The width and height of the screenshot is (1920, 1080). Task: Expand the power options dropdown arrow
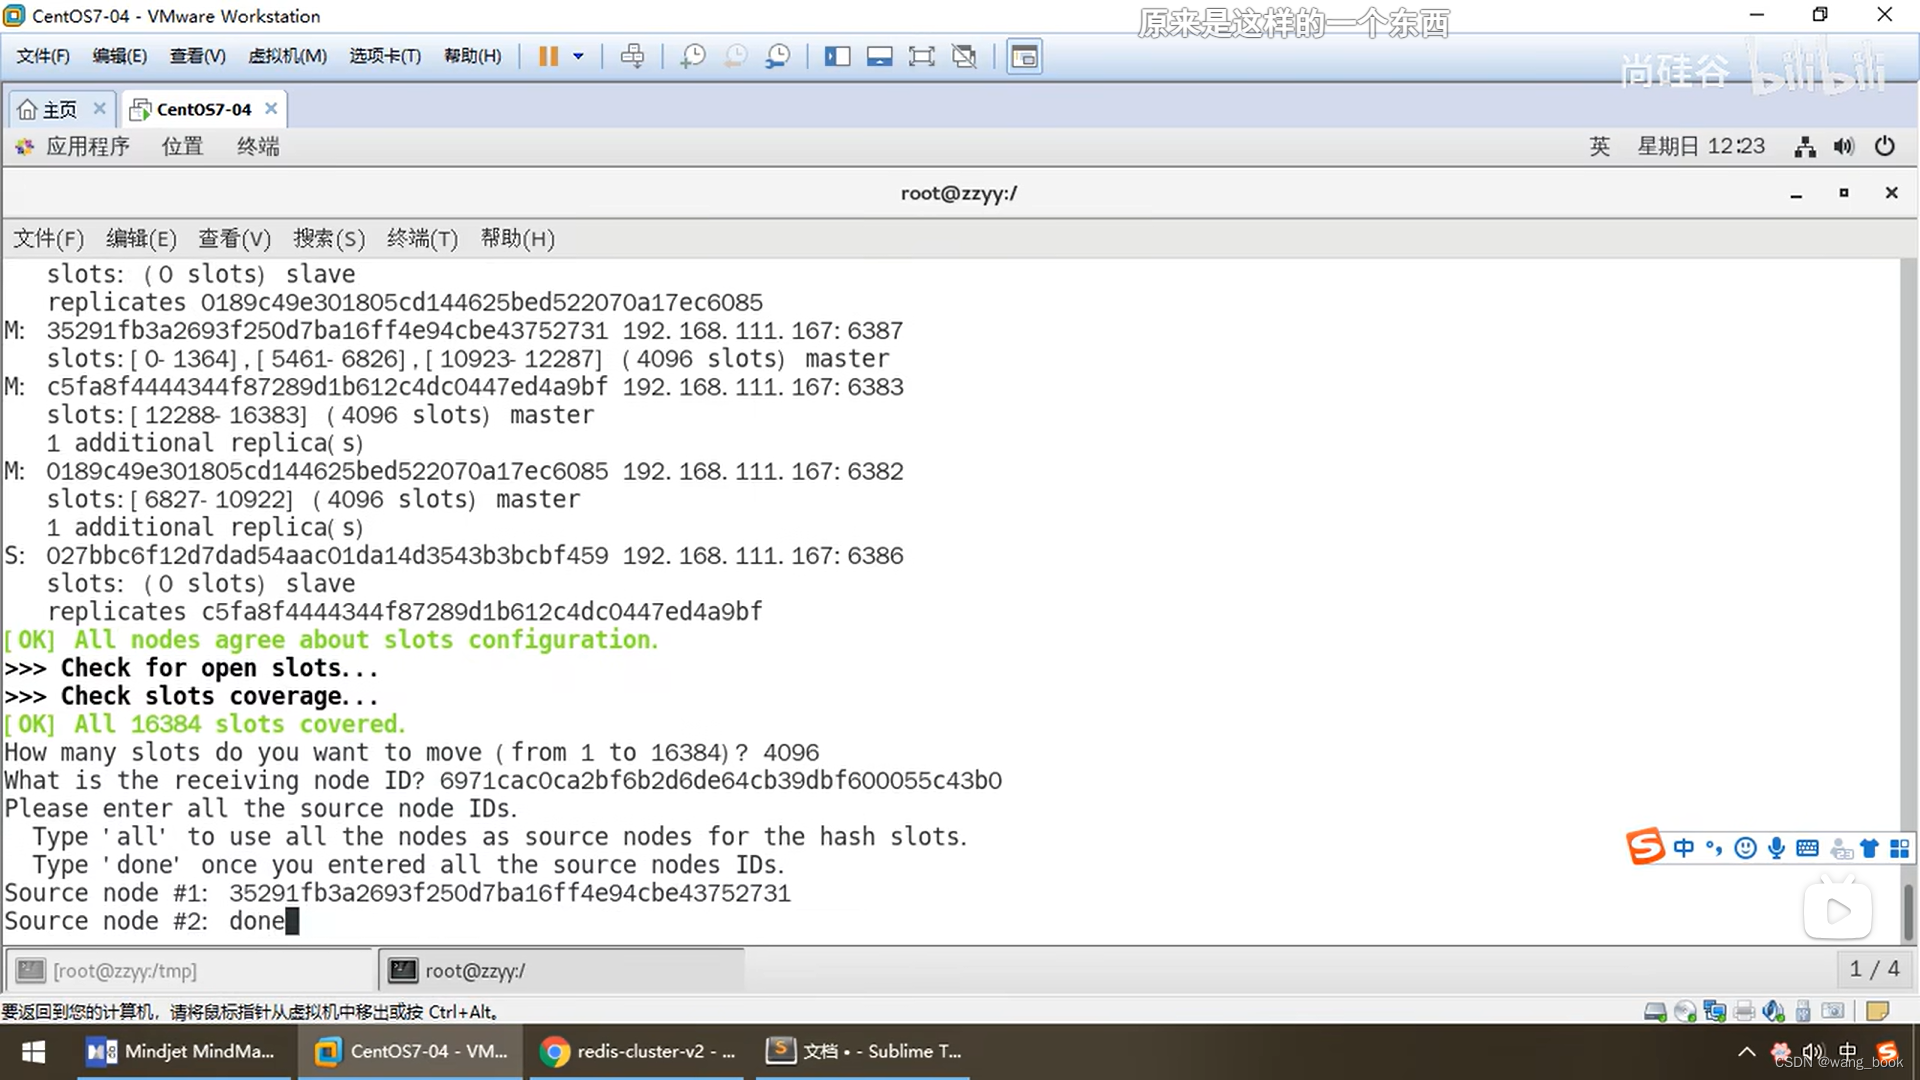pos(578,56)
